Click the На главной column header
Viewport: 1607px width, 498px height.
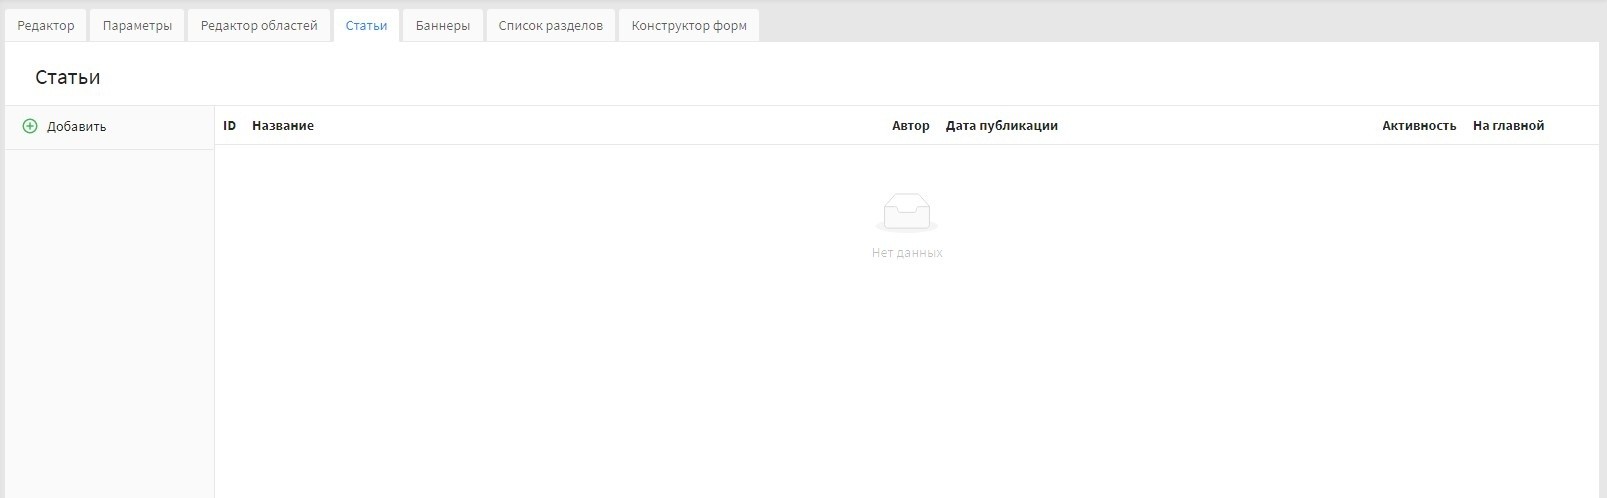click(1508, 126)
